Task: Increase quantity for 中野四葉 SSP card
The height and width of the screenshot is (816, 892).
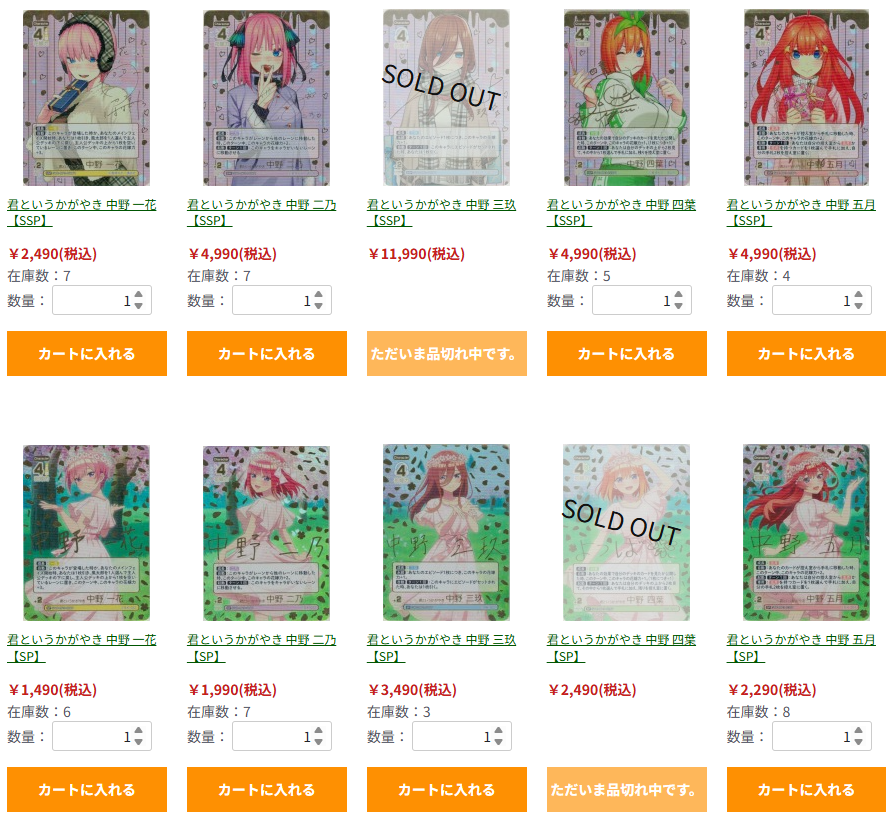Action: 678,295
